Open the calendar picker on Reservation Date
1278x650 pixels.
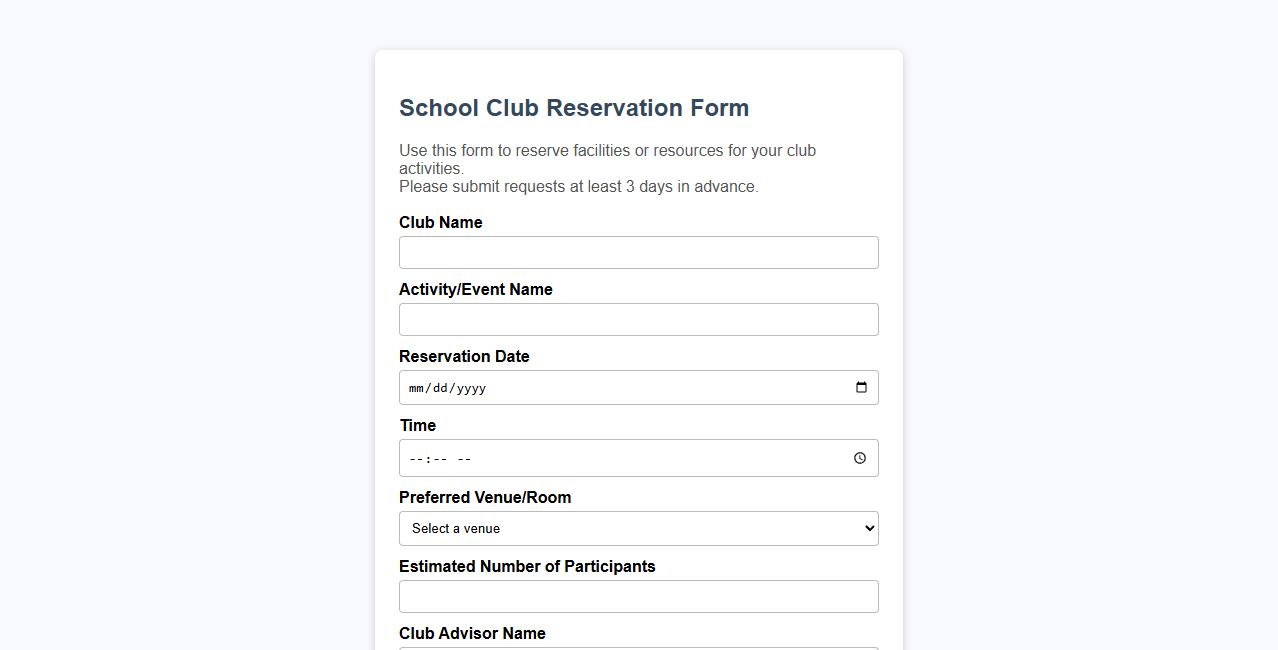click(860, 387)
